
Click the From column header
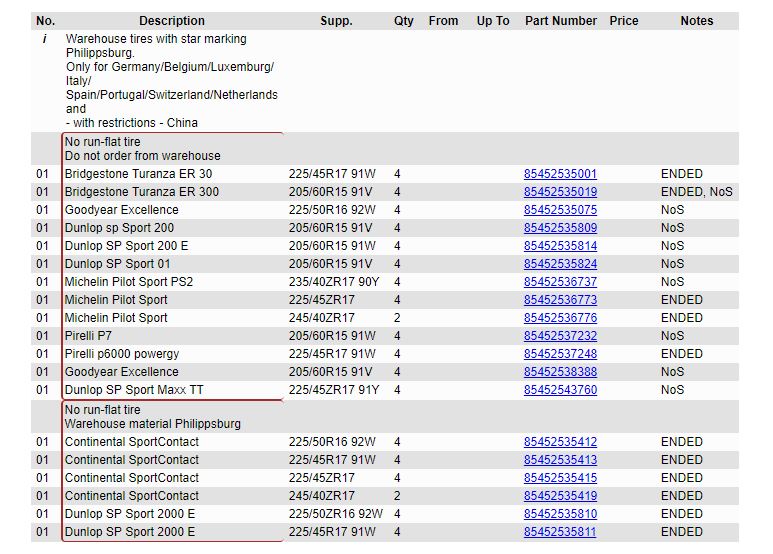tap(443, 21)
